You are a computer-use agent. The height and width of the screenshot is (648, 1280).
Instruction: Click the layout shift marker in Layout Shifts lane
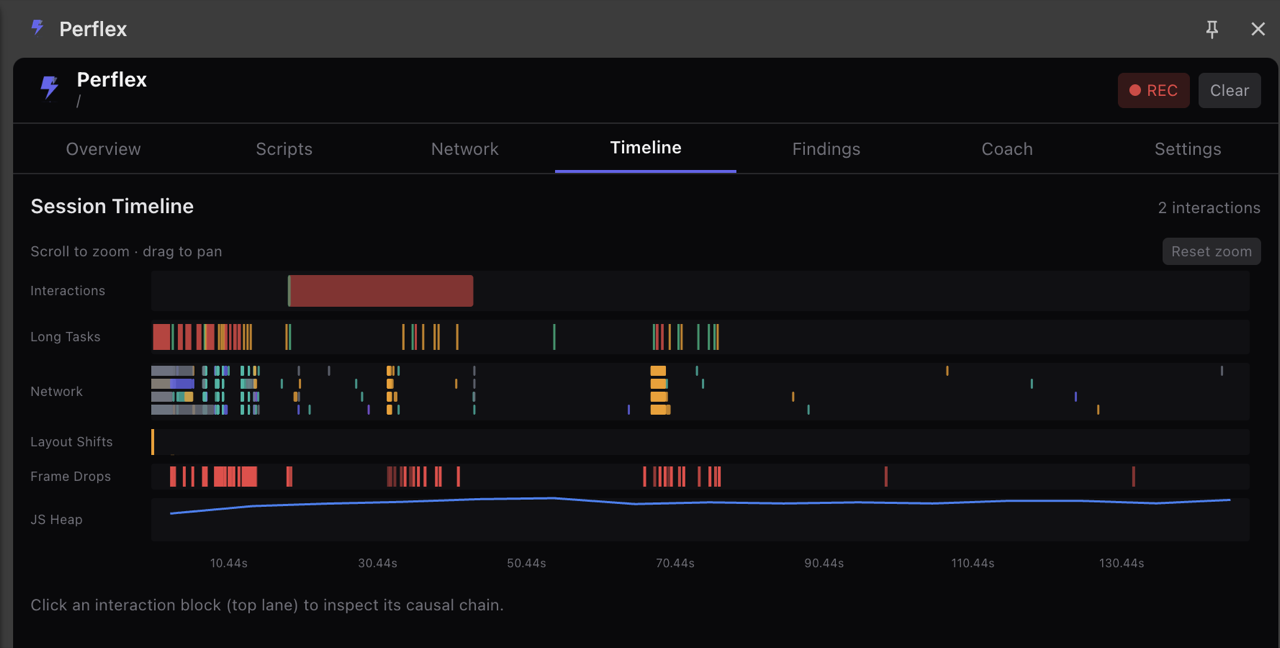[x=152, y=441]
